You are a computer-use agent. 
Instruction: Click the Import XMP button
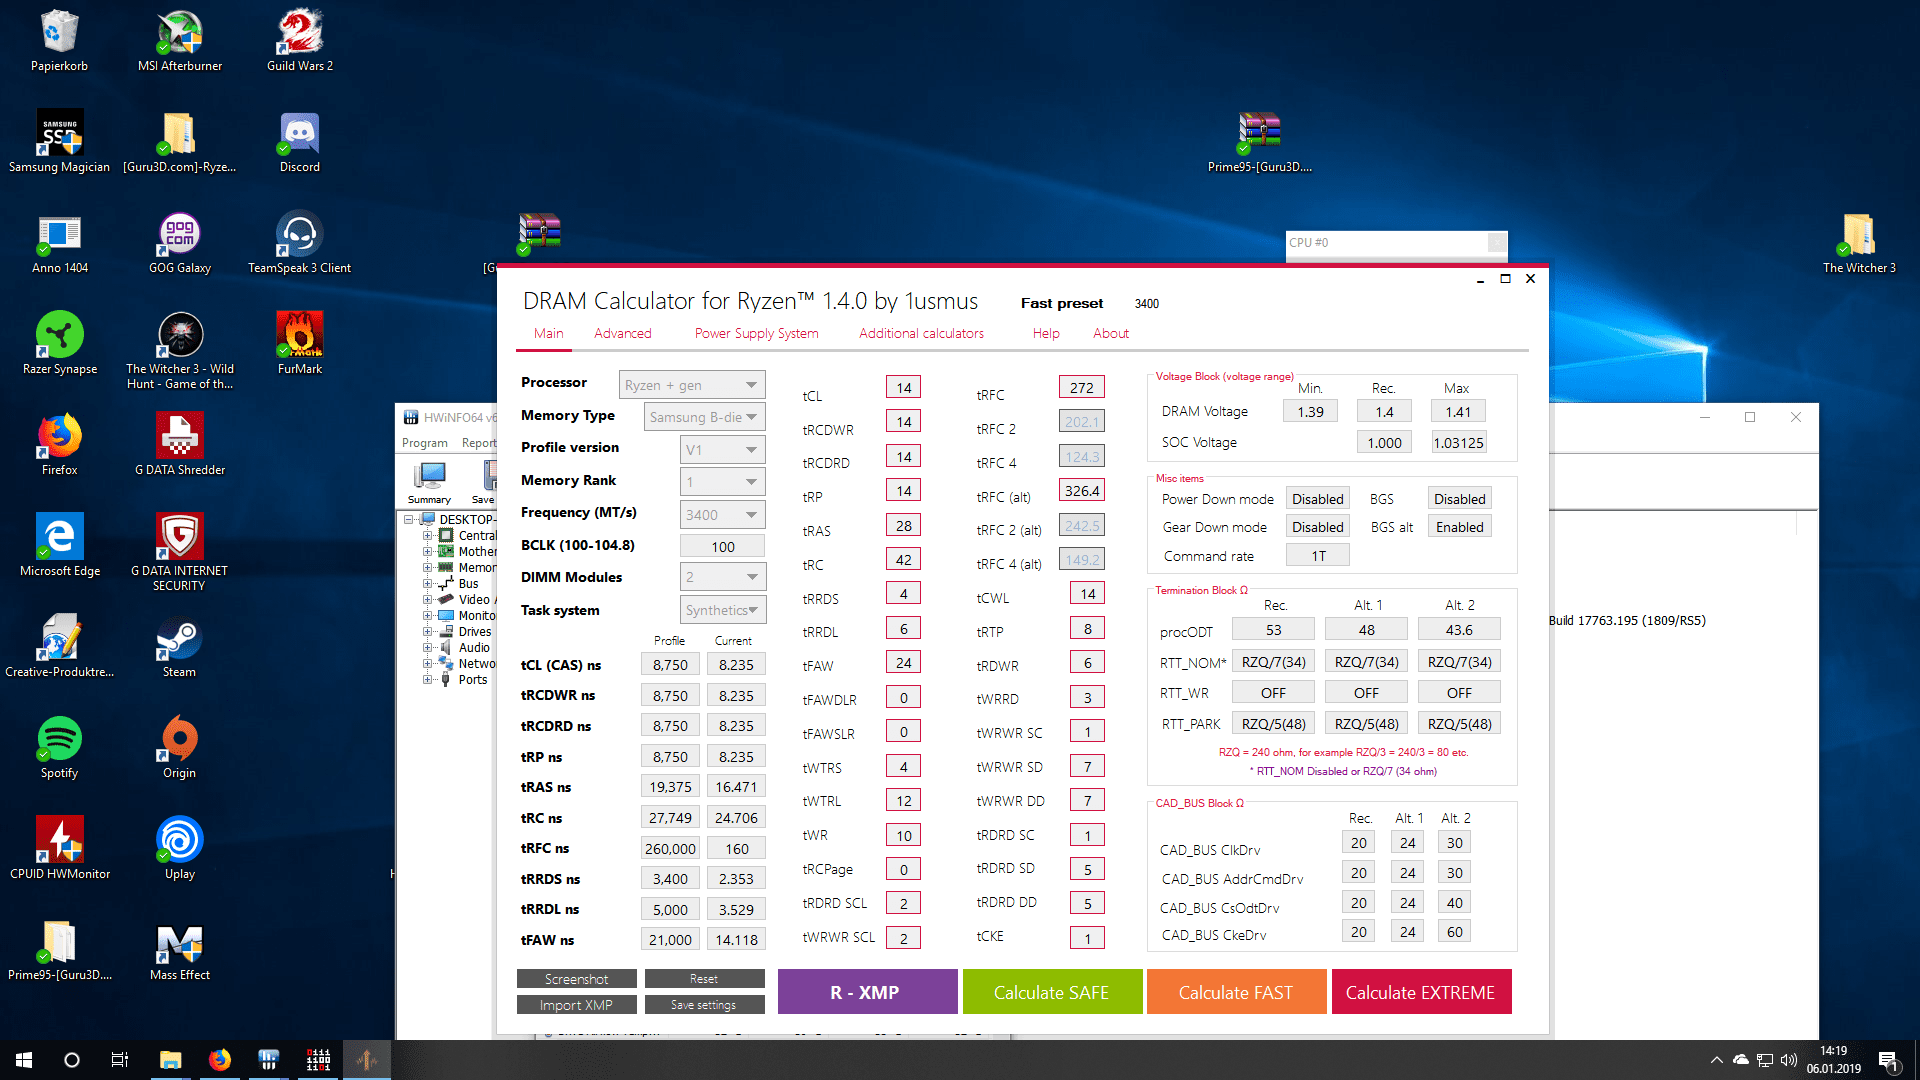[x=576, y=1005]
